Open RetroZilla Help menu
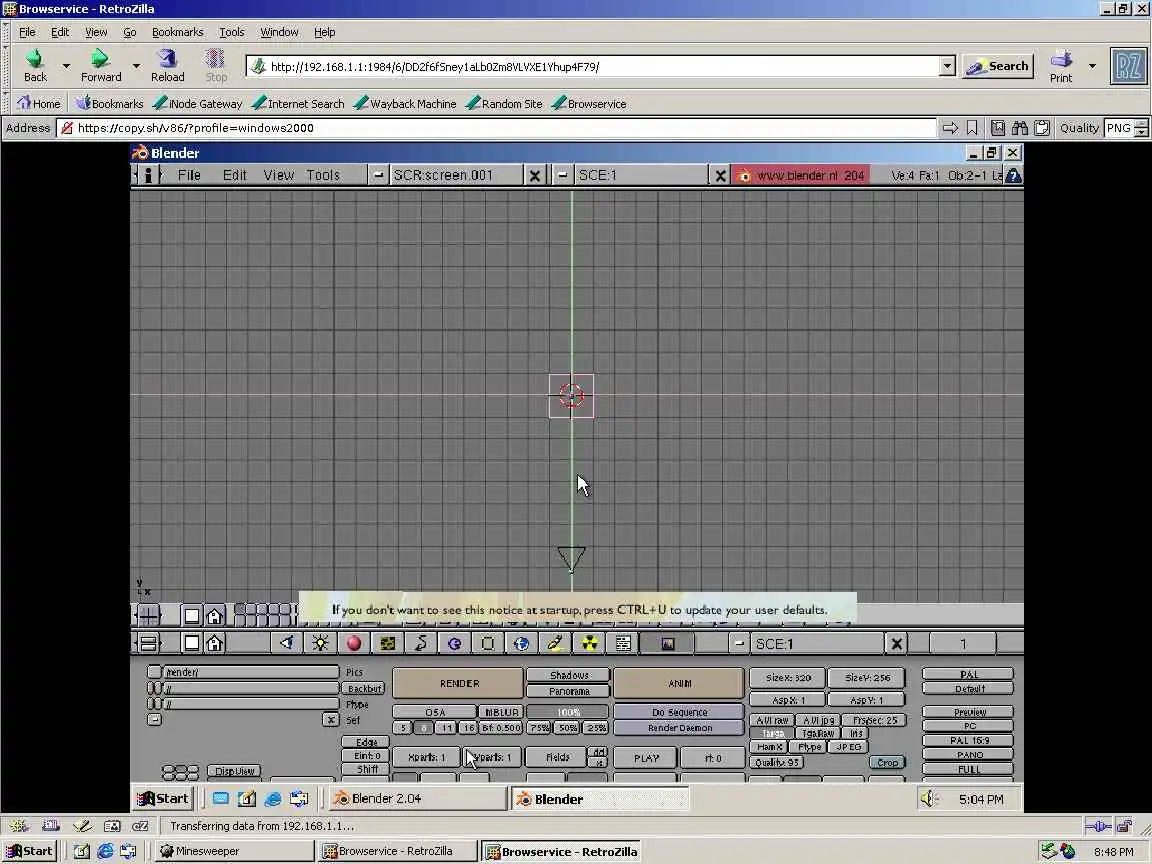1152x864 pixels. point(324,32)
